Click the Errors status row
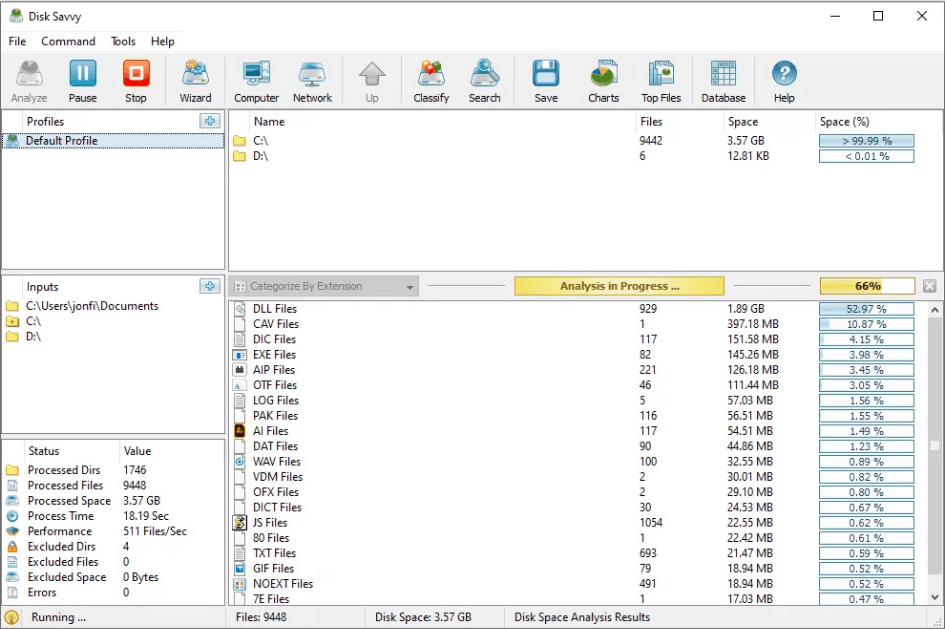This screenshot has height=629, width=945. pos(113,592)
